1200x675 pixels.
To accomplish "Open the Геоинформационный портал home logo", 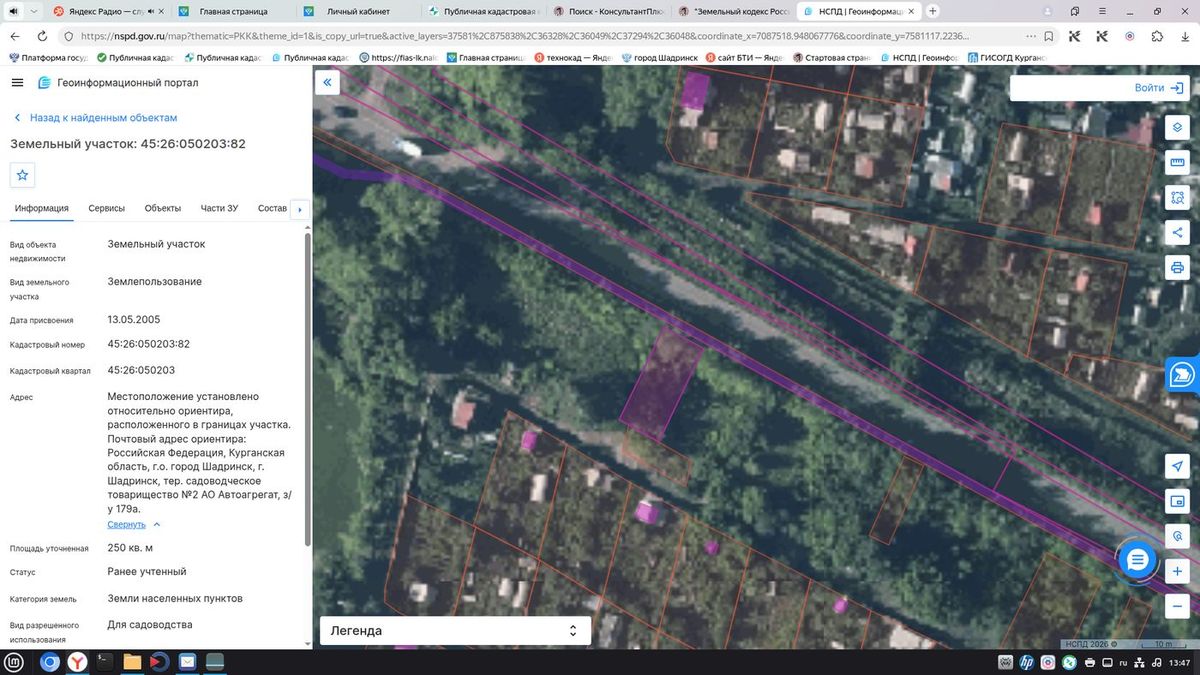I will click(117, 83).
